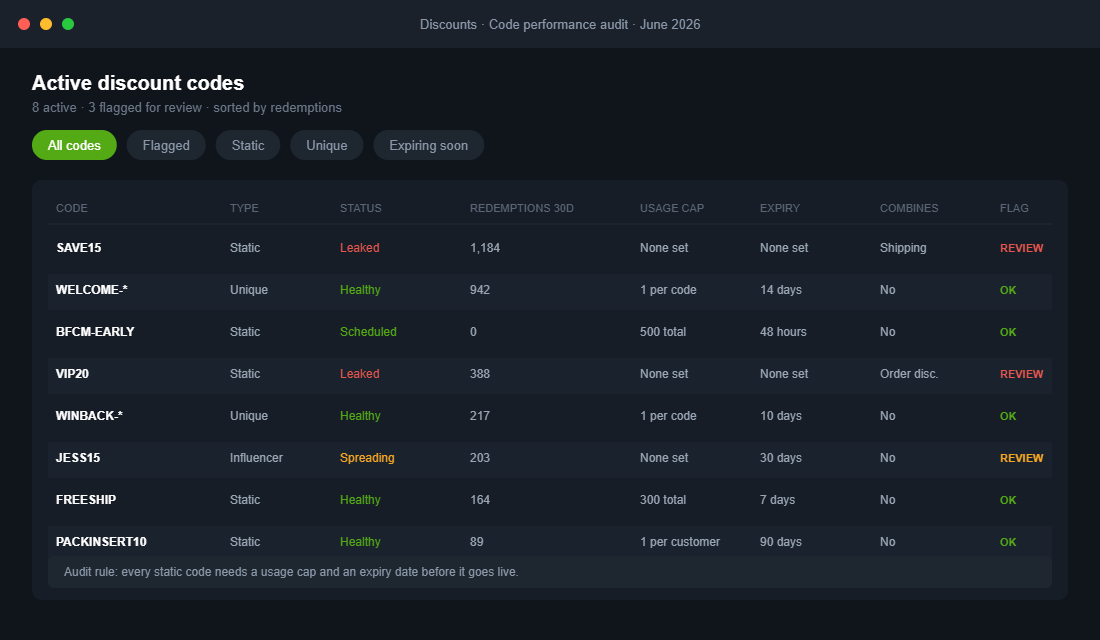Viewport: 1100px width, 640px height.
Task: Open the Static filter tab
Action: pyautogui.click(x=248, y=145)
